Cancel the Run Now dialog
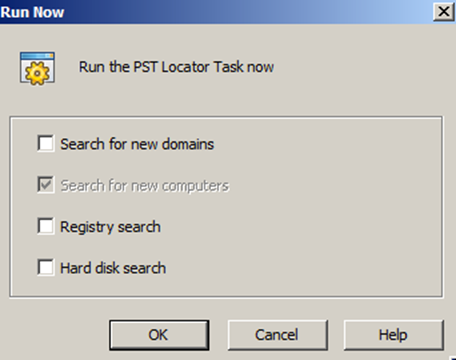This screenshot has width=456, height=360. click(x=277, y=335)
